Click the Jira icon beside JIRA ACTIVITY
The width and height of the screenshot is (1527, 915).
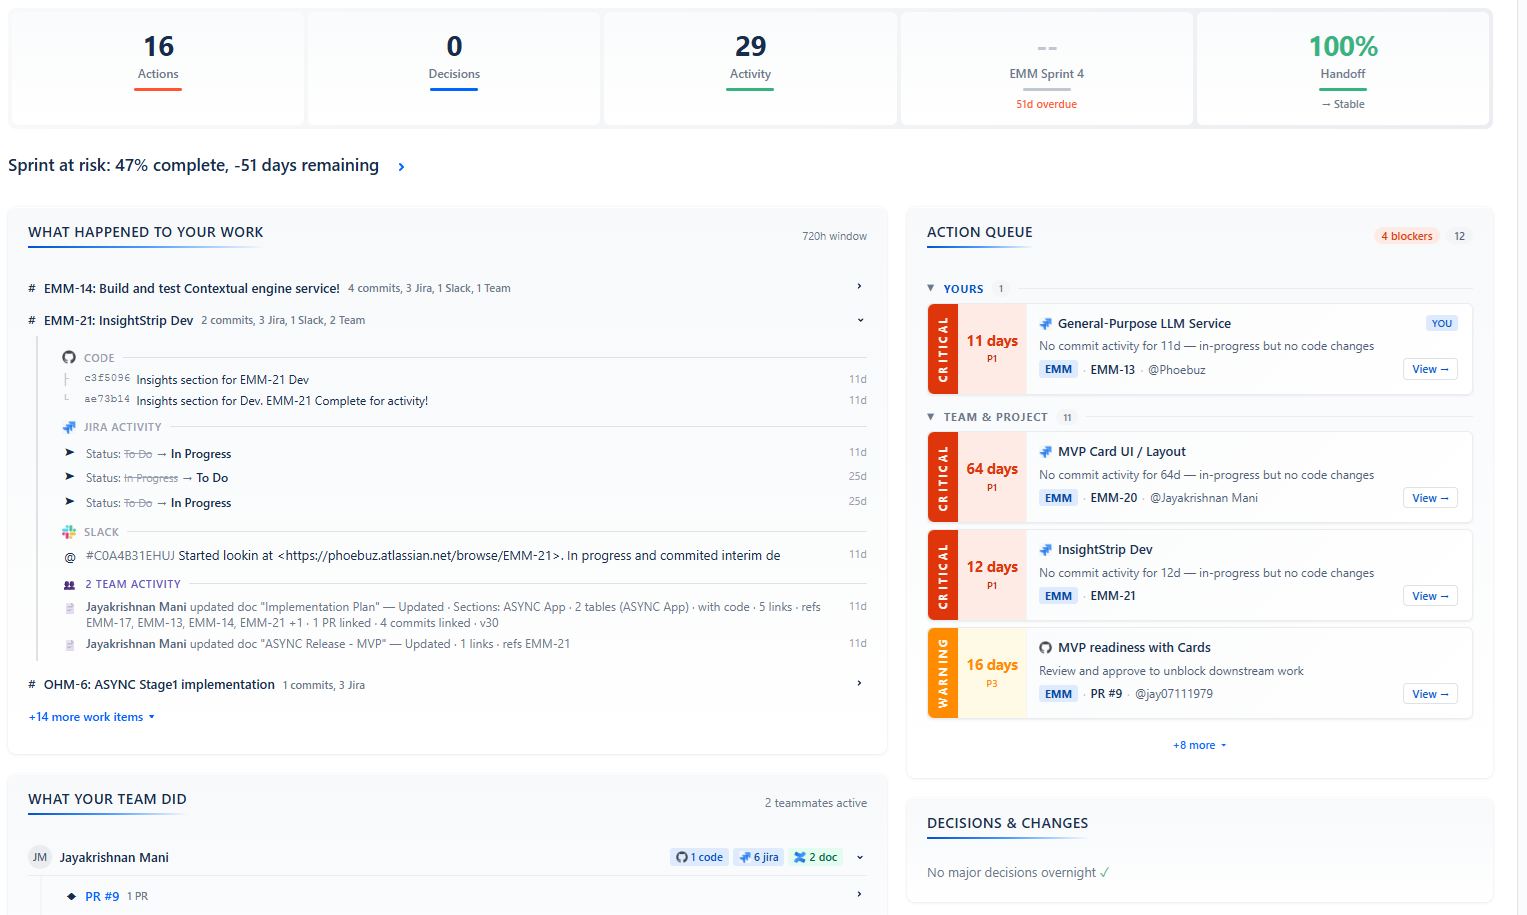pos(69,427)
